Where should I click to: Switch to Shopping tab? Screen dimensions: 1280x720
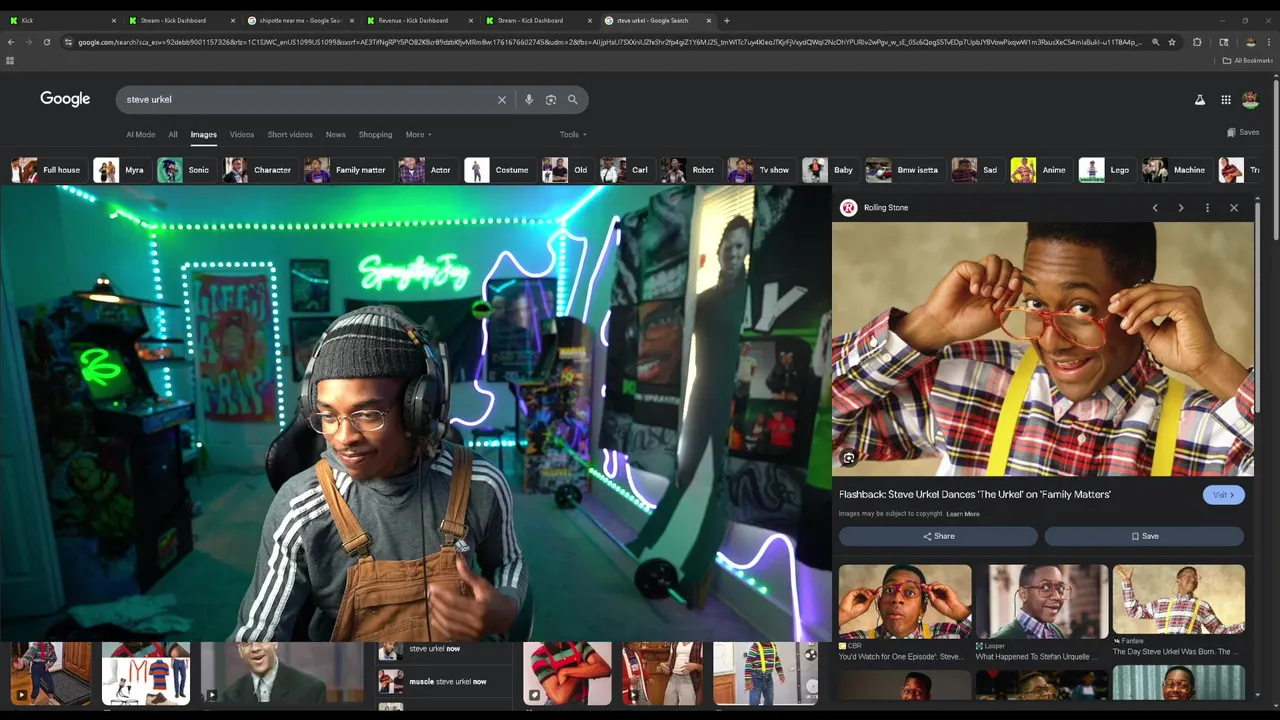pos(376,134)
